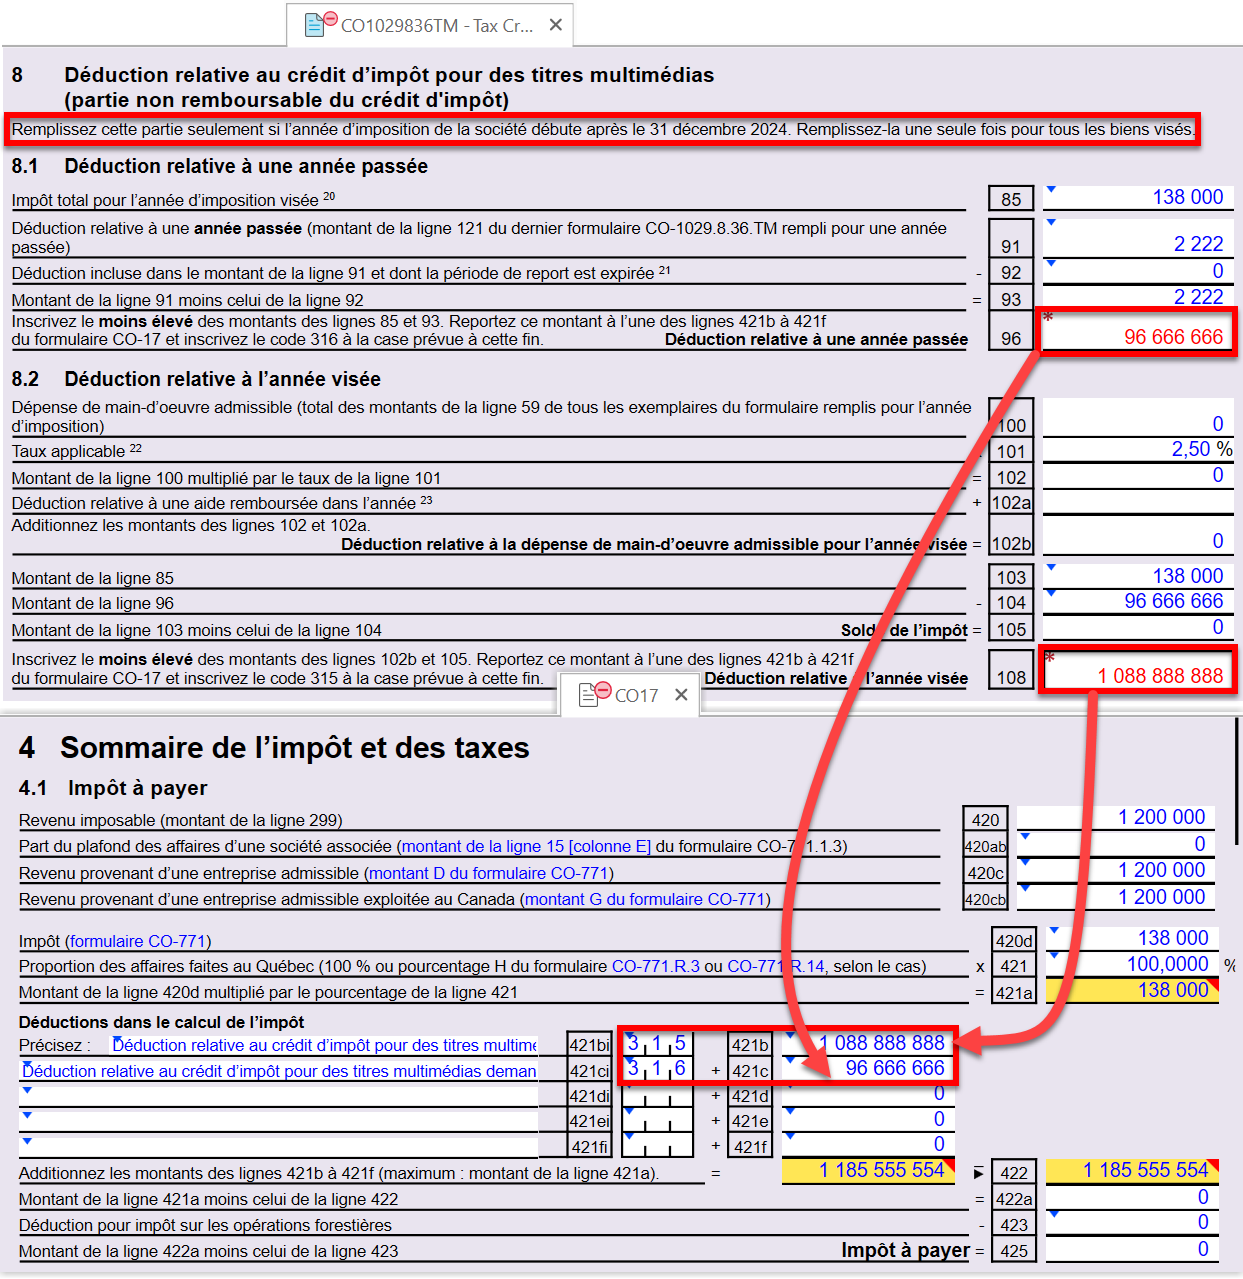Click the line 425 tax payable field
Screen dimensions: 1243x1279
point(1131,1249)
